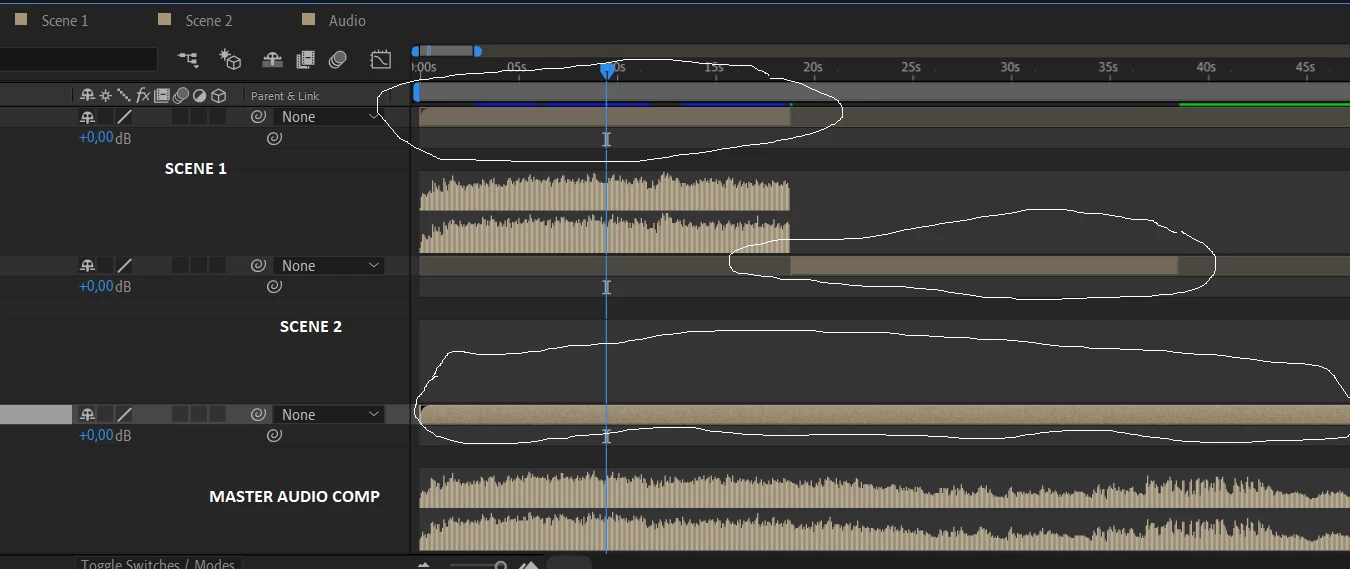The width and height of the screenshot is (1350, 569).
Task: Enable adjustment layer checkbox on top layer
Action: click(x=198, y=116)
